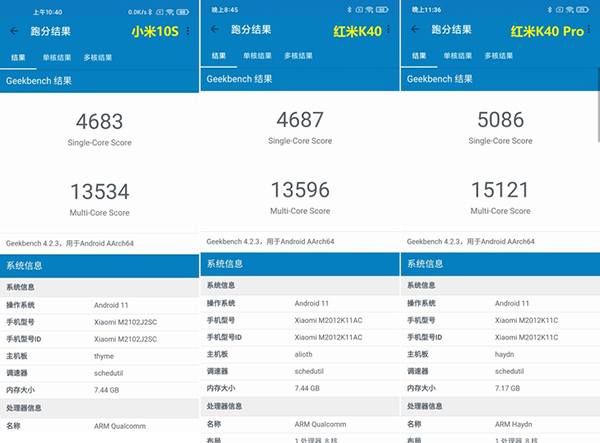600x443 pixels.
Task: Open 单核结果 tab on K40 Pro screen
Action: 456,56
